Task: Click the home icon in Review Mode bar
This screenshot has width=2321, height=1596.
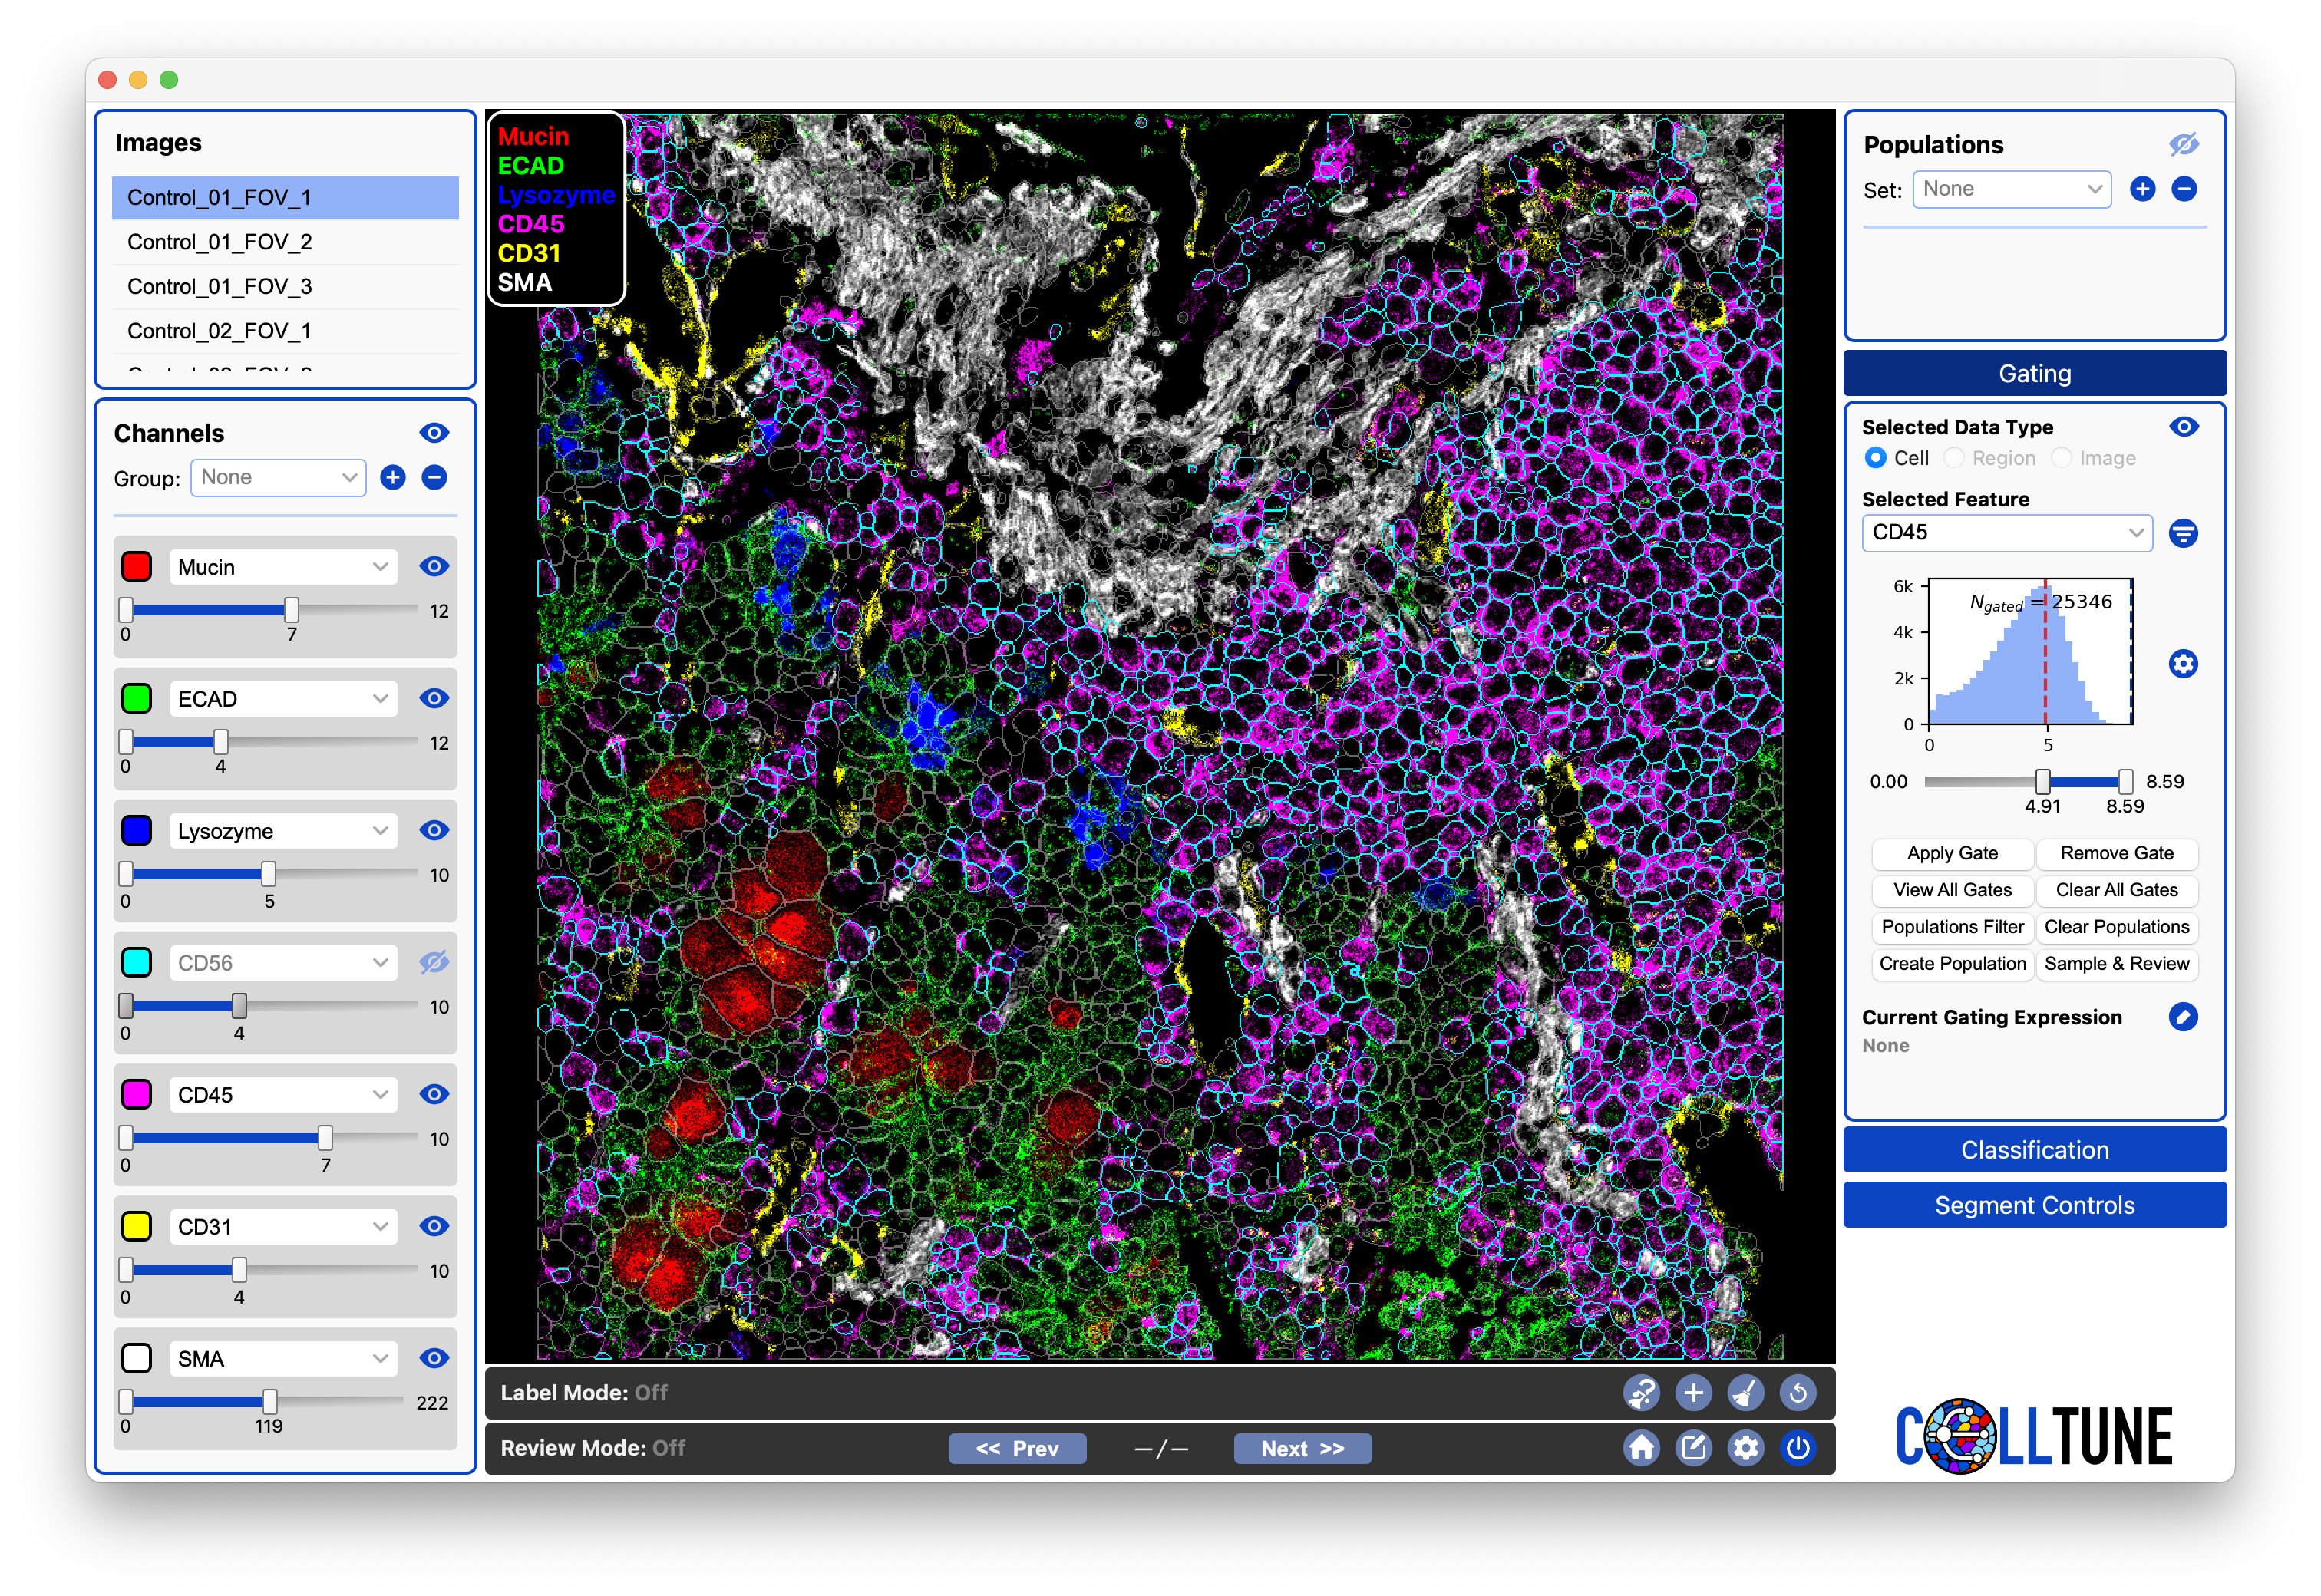Action: [x=1641, y=1447]
